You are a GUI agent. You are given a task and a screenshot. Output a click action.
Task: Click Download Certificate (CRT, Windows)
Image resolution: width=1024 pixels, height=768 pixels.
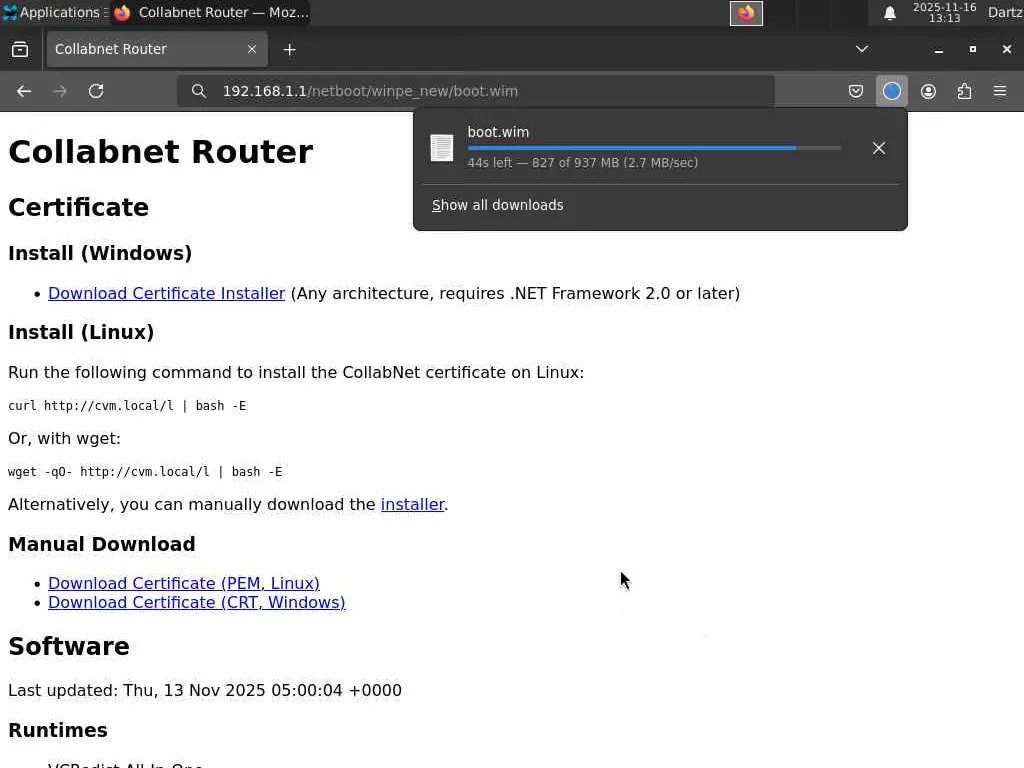(197, 602)
